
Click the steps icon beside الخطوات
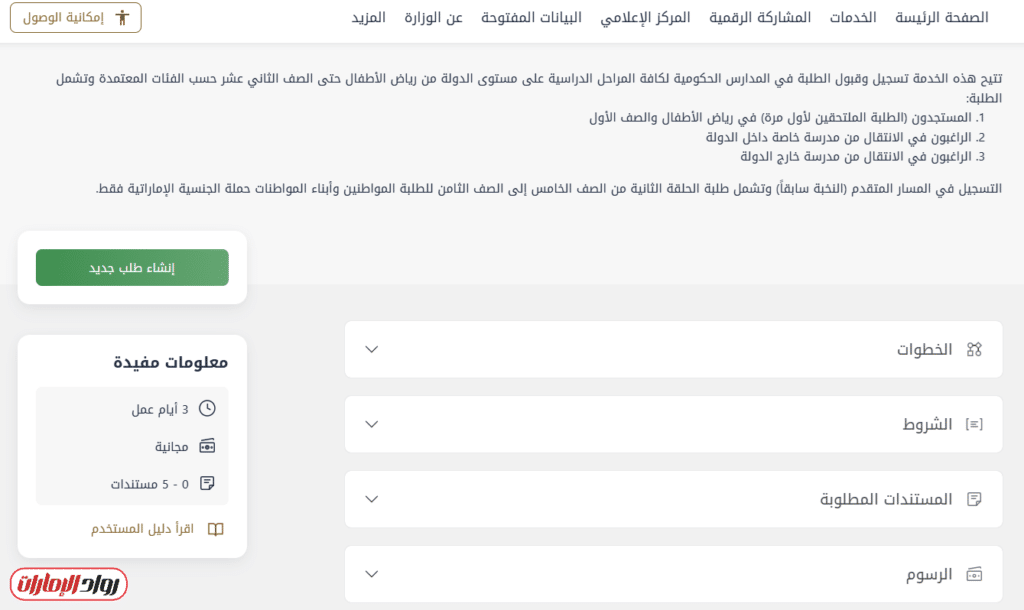click(x=974, y=349)
